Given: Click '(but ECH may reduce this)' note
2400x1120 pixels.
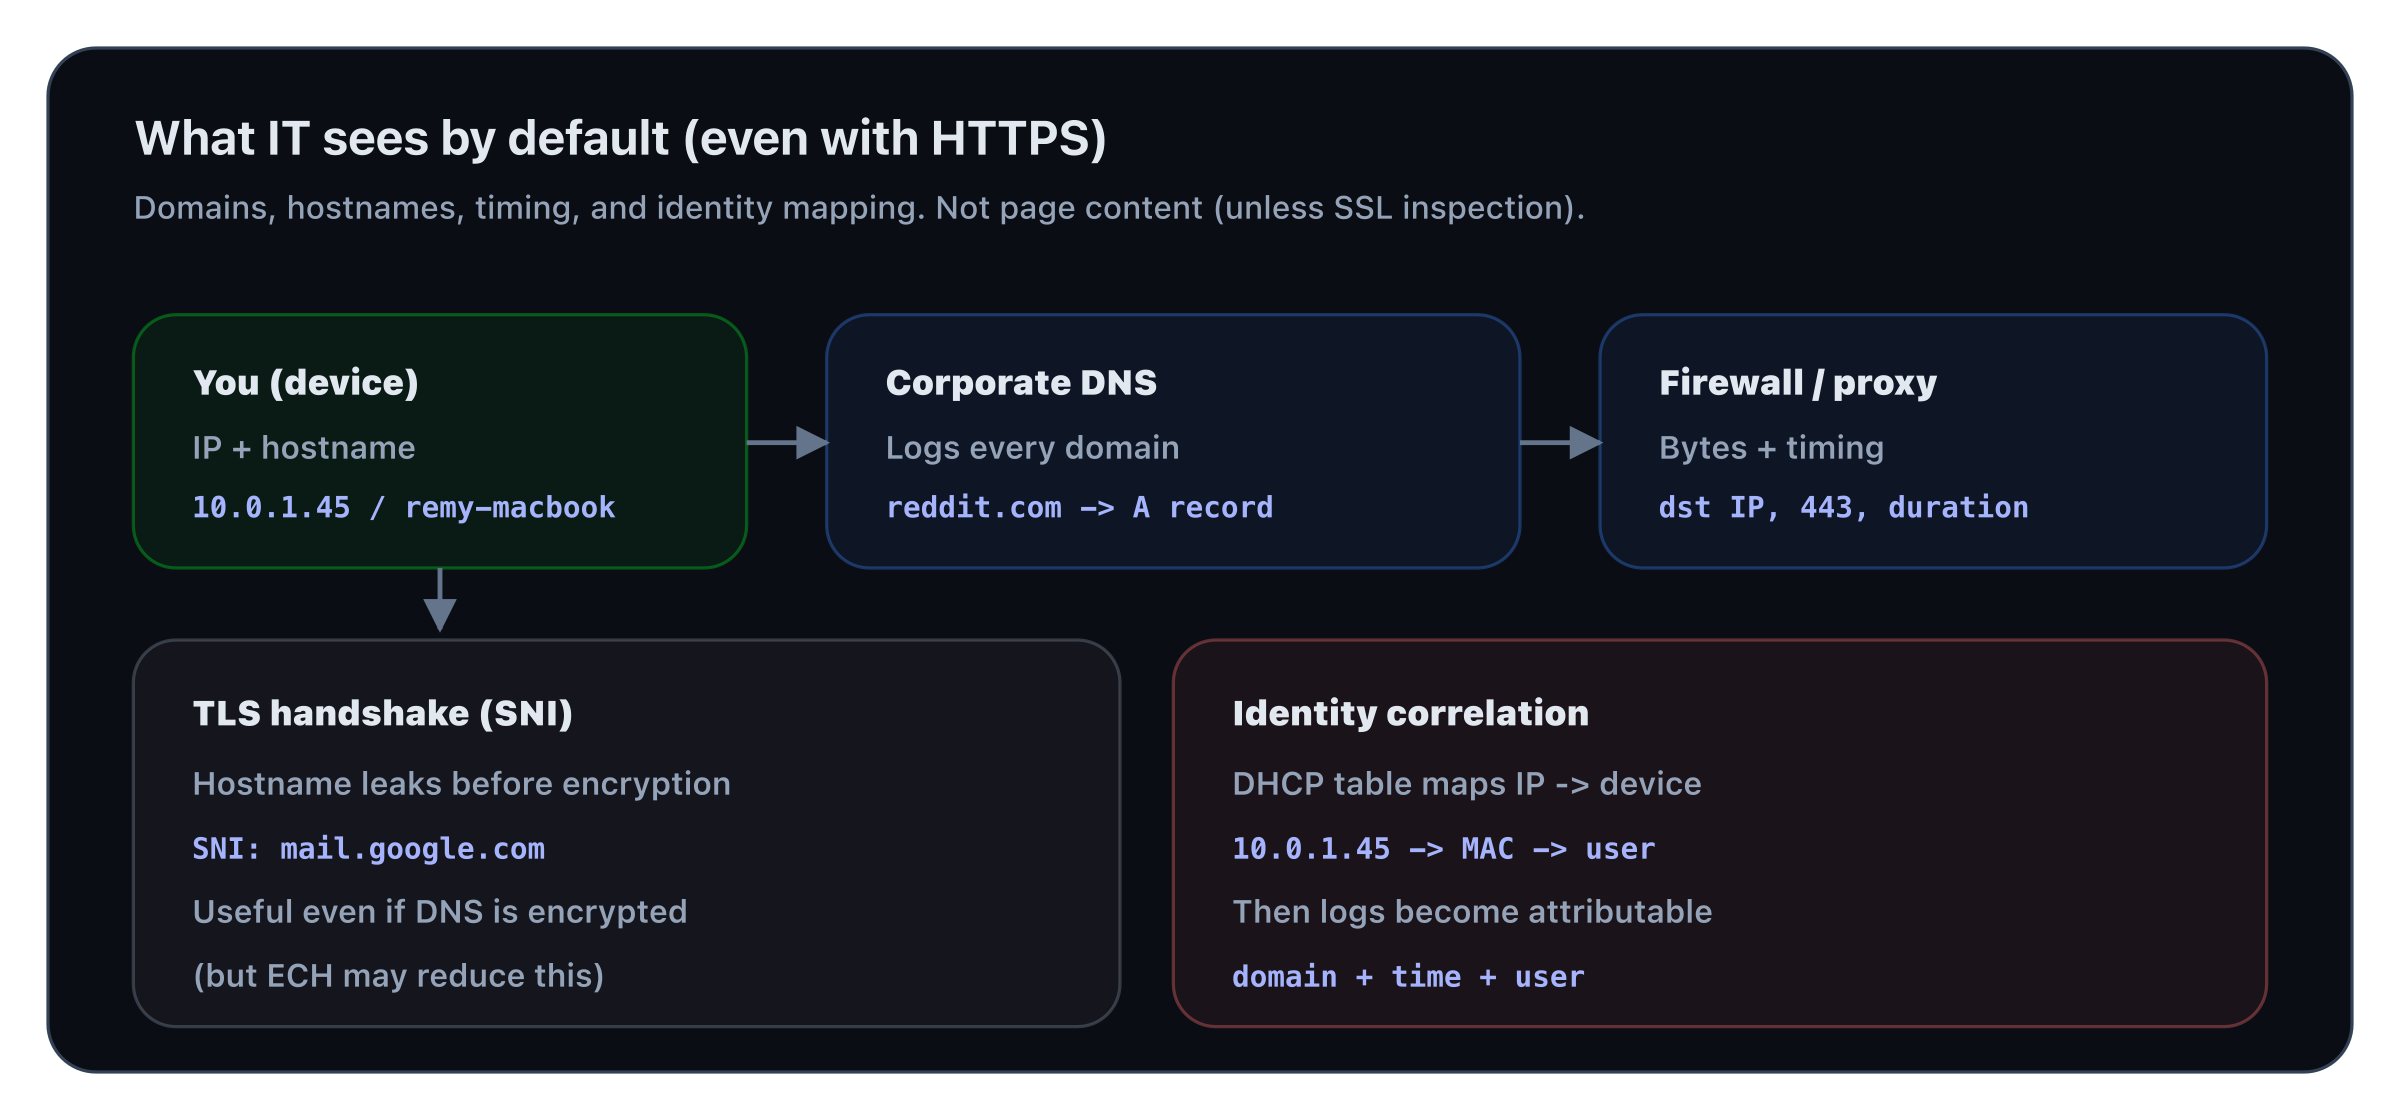Looking at the screenshot, I should coord(398,976).
